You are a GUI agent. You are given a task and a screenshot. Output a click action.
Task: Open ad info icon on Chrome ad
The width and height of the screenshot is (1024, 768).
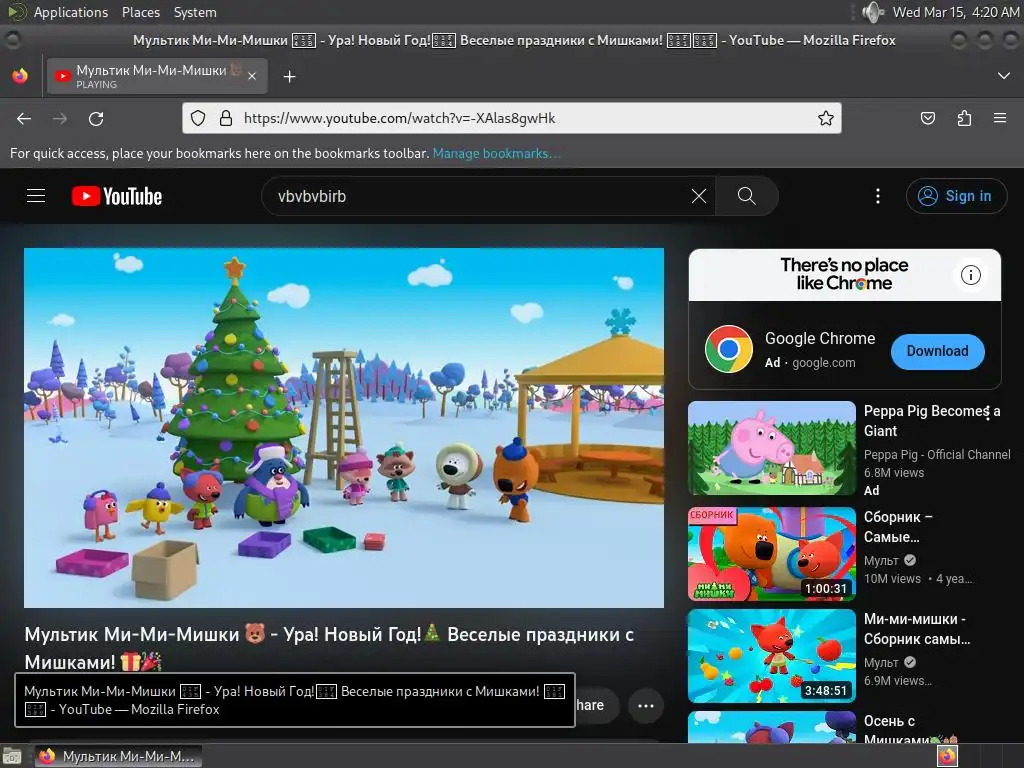(x=970, y=275)
